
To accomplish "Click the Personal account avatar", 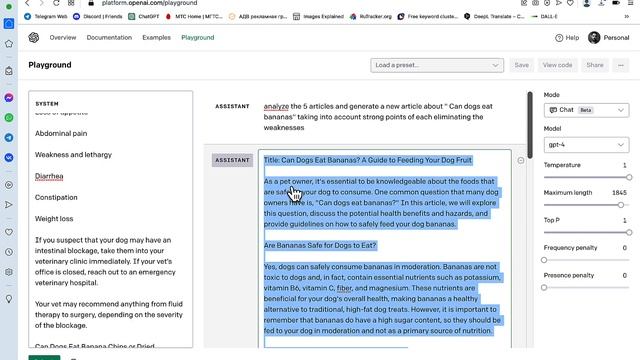I will point(594,38).
